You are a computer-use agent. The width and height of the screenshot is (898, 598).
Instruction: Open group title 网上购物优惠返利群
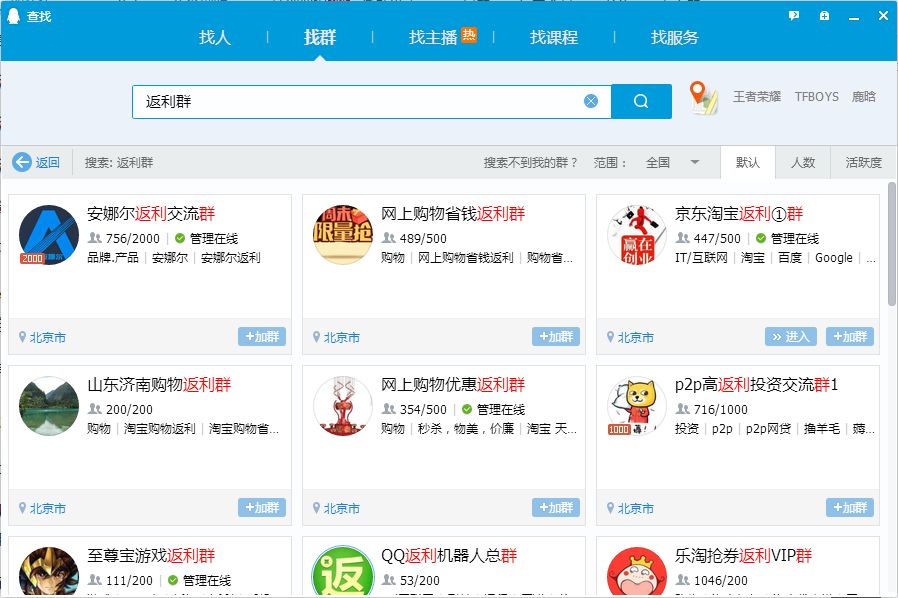coord(453,384)
